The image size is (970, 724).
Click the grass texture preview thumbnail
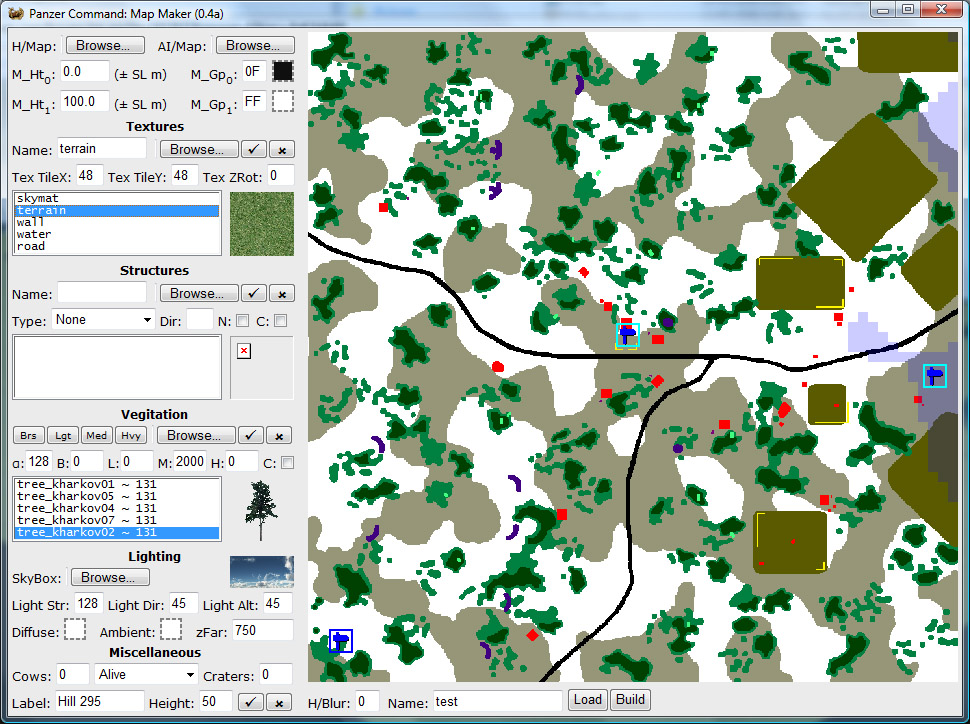pos(262,223)
